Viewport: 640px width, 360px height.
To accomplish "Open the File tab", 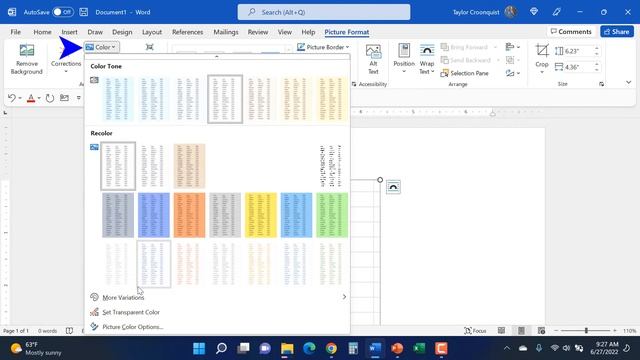I will (x=16, y=32).
